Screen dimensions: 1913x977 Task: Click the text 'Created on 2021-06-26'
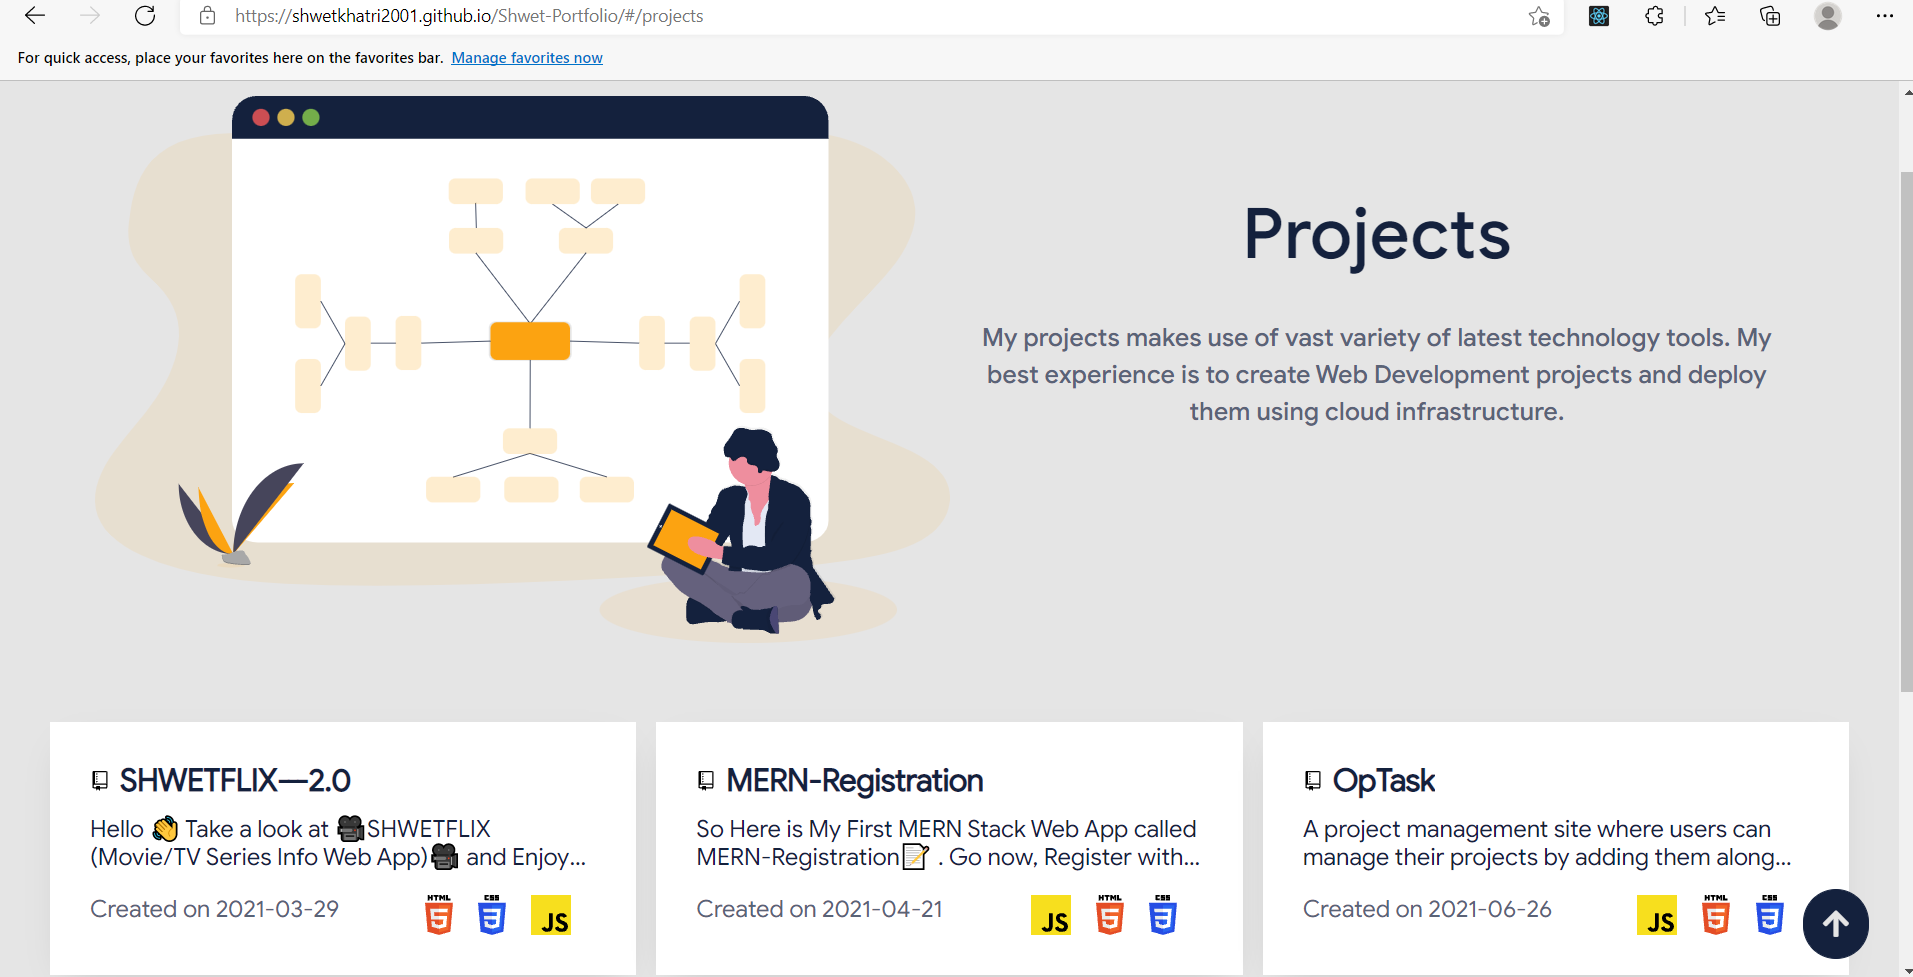(x=1427, y=909)
